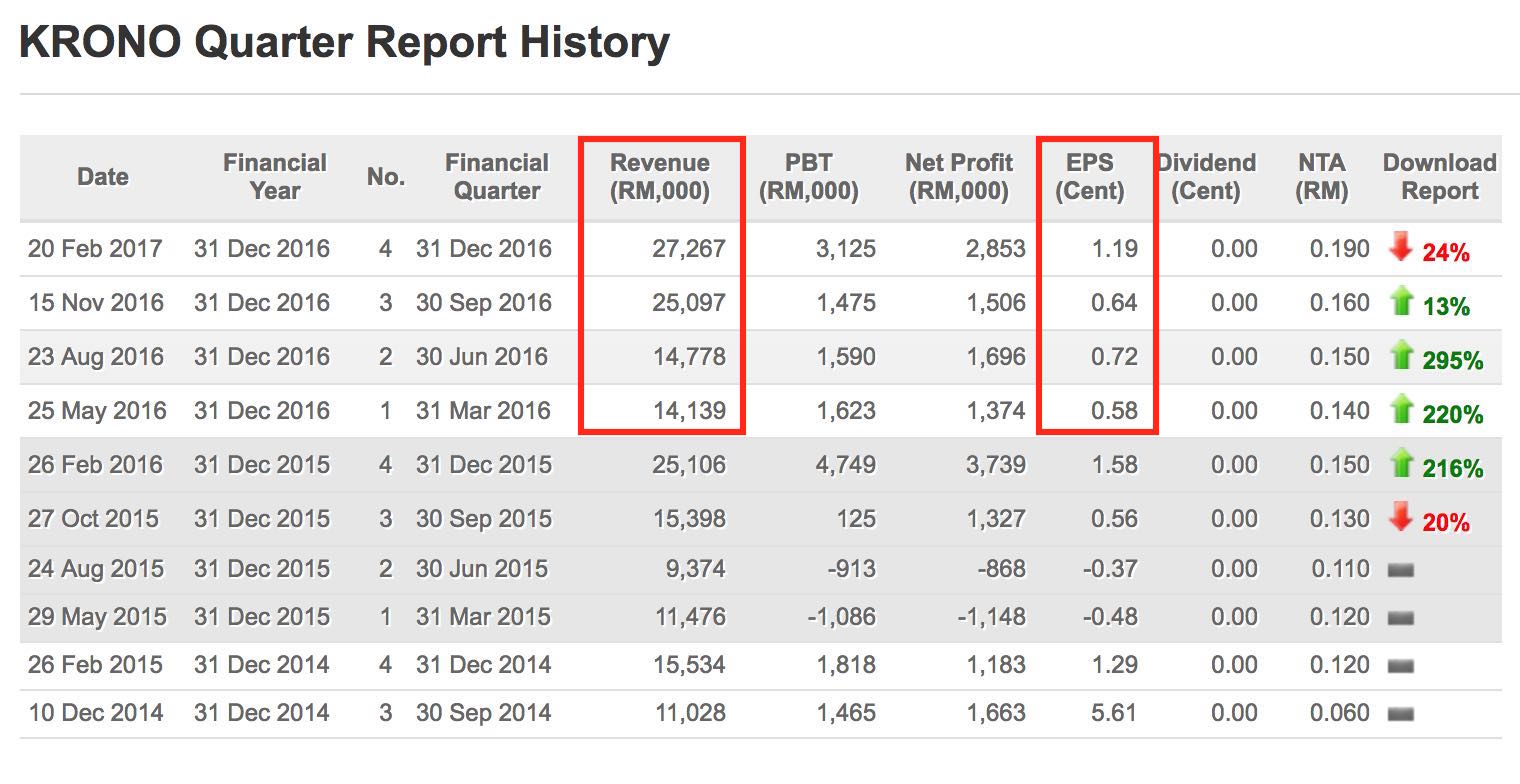
Task: Click PBT value -1,086
Action: pyautogui.click(x=842, y=617)
